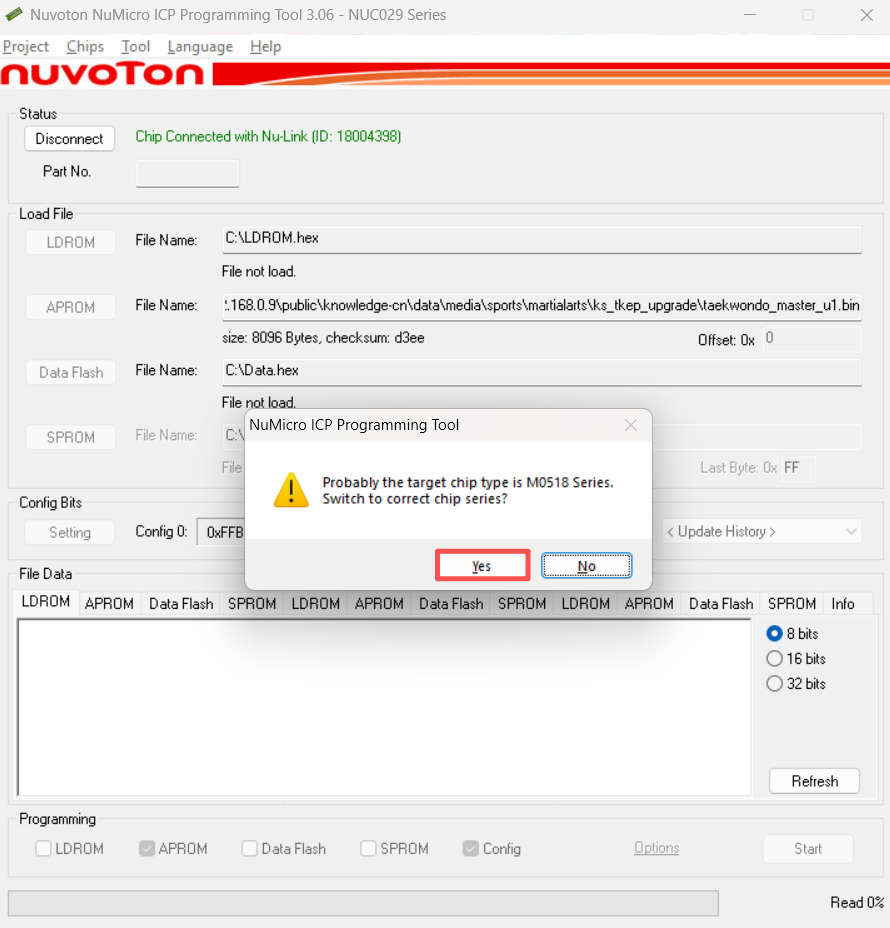Toggle the Data Flash programming checkbox
This screenshot has width=890, height=928.
(x=250, y=848)
